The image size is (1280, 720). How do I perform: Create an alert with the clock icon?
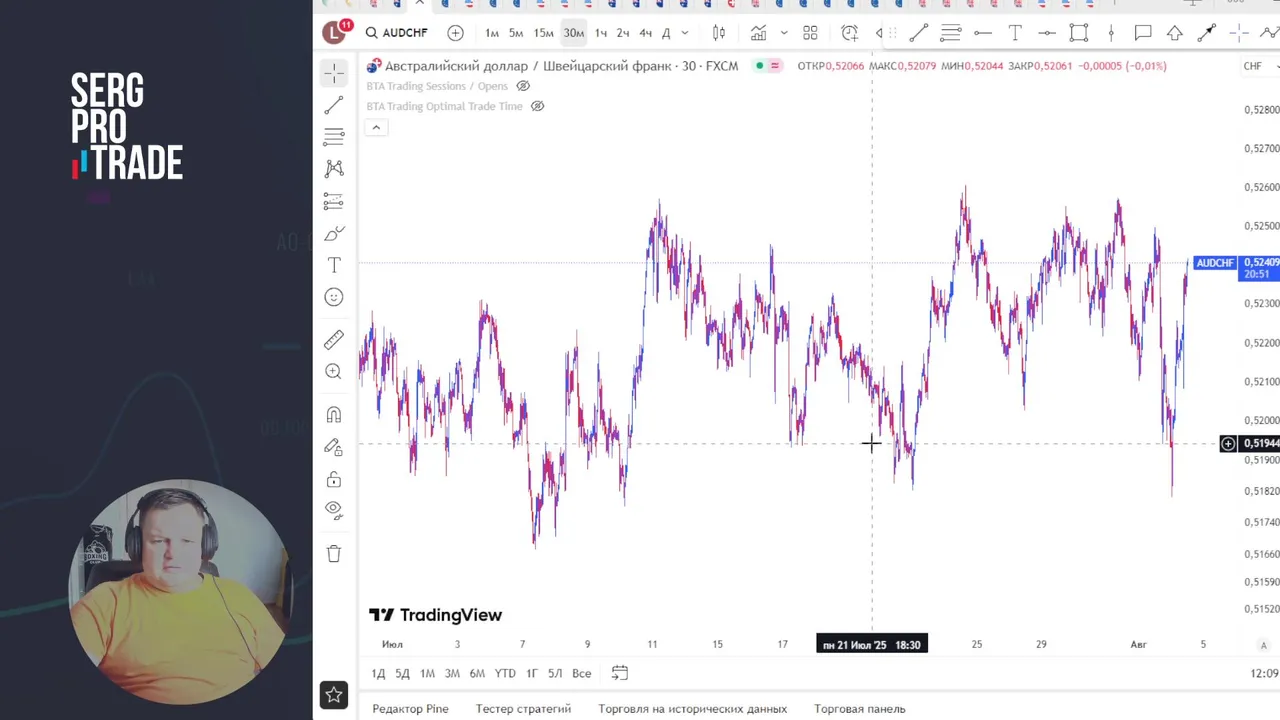coord(850,33)
